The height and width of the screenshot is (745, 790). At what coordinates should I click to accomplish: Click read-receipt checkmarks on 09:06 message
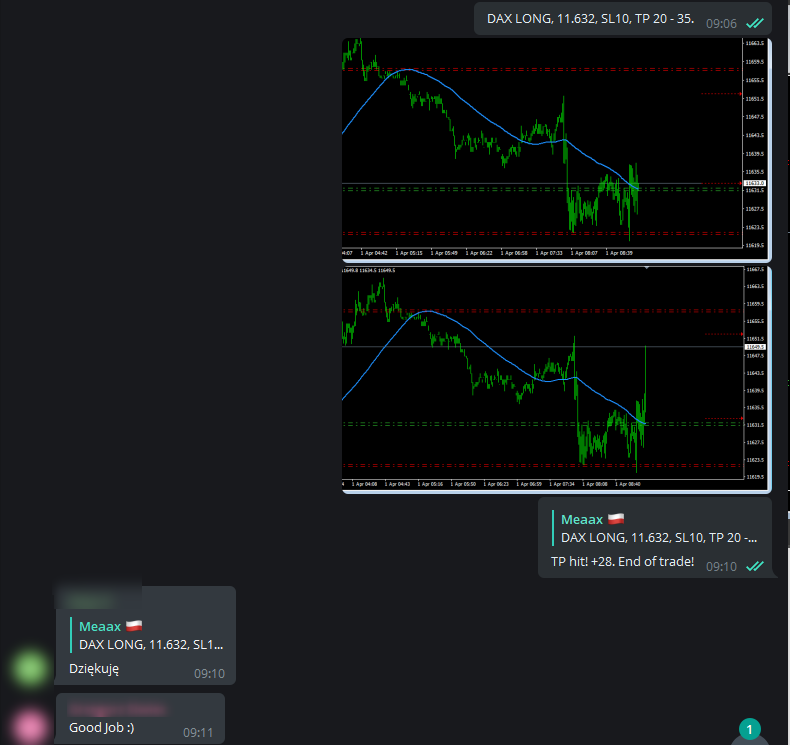tap(755, 22)
